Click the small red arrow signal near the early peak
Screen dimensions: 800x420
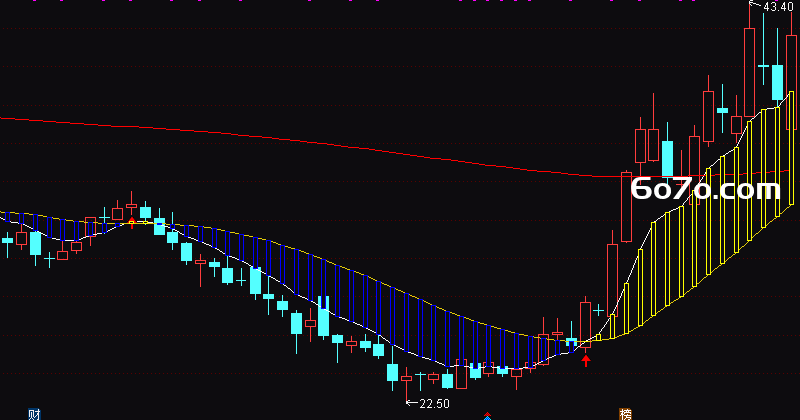click(x=132, y=222)
